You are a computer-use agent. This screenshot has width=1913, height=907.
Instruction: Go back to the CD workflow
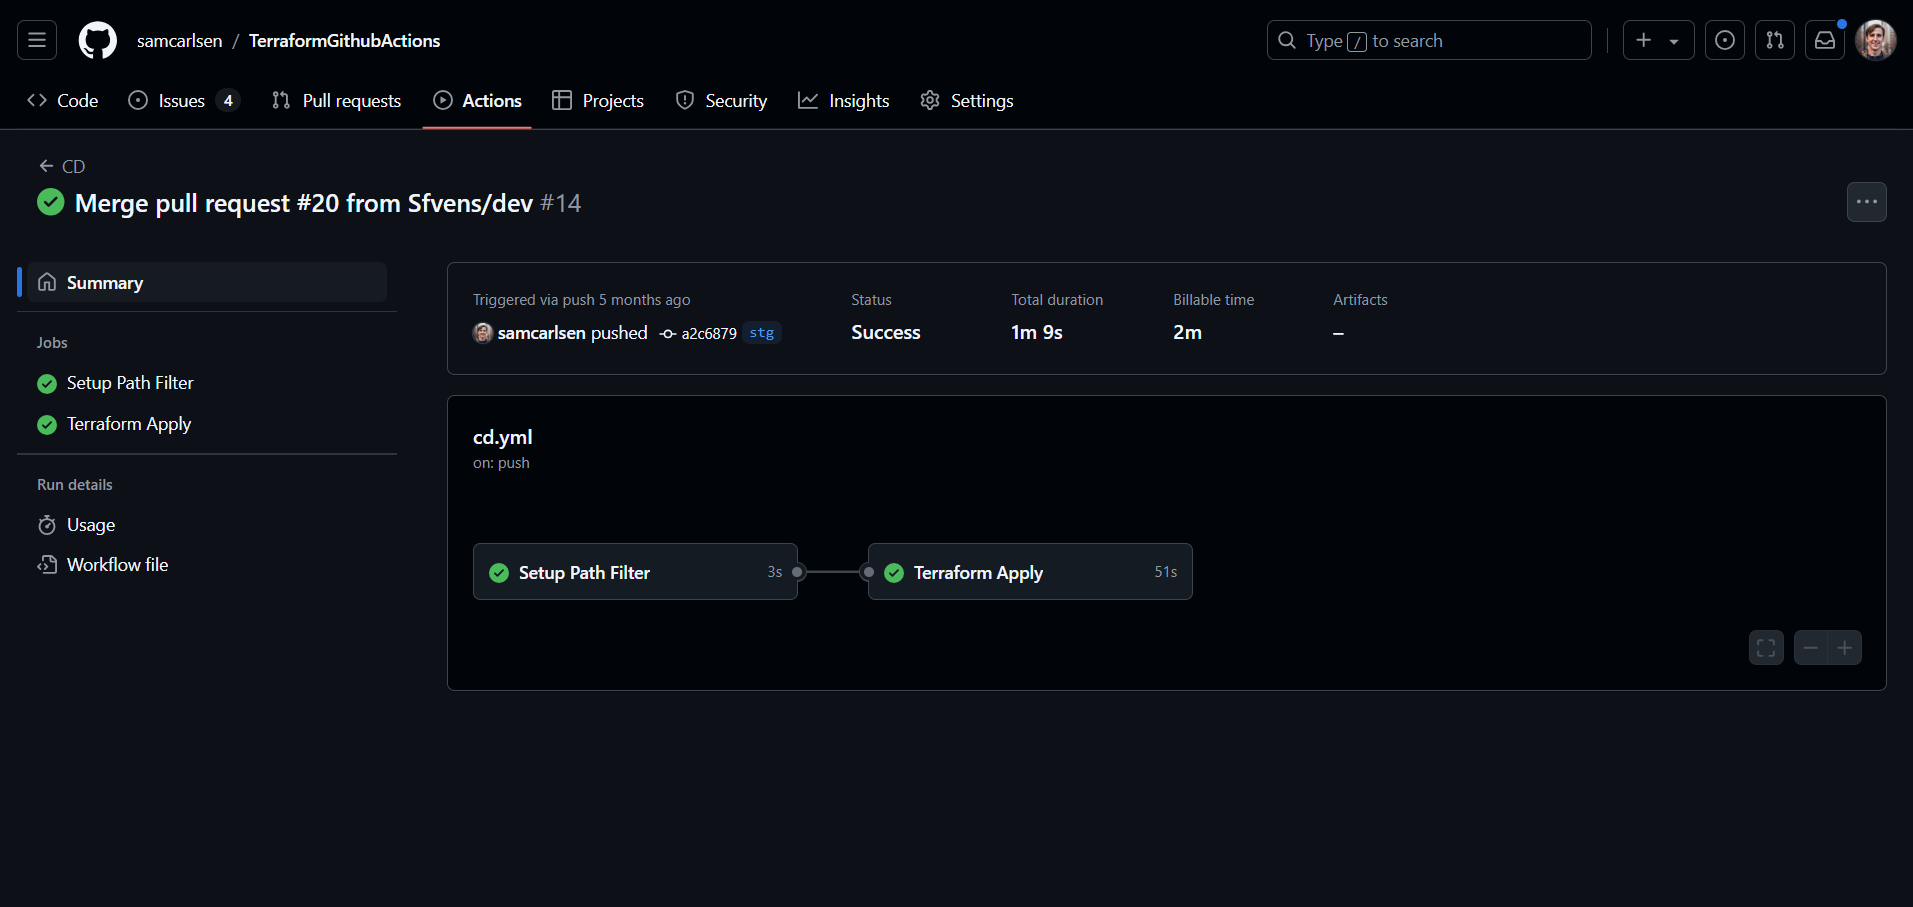tap(62, 166)
